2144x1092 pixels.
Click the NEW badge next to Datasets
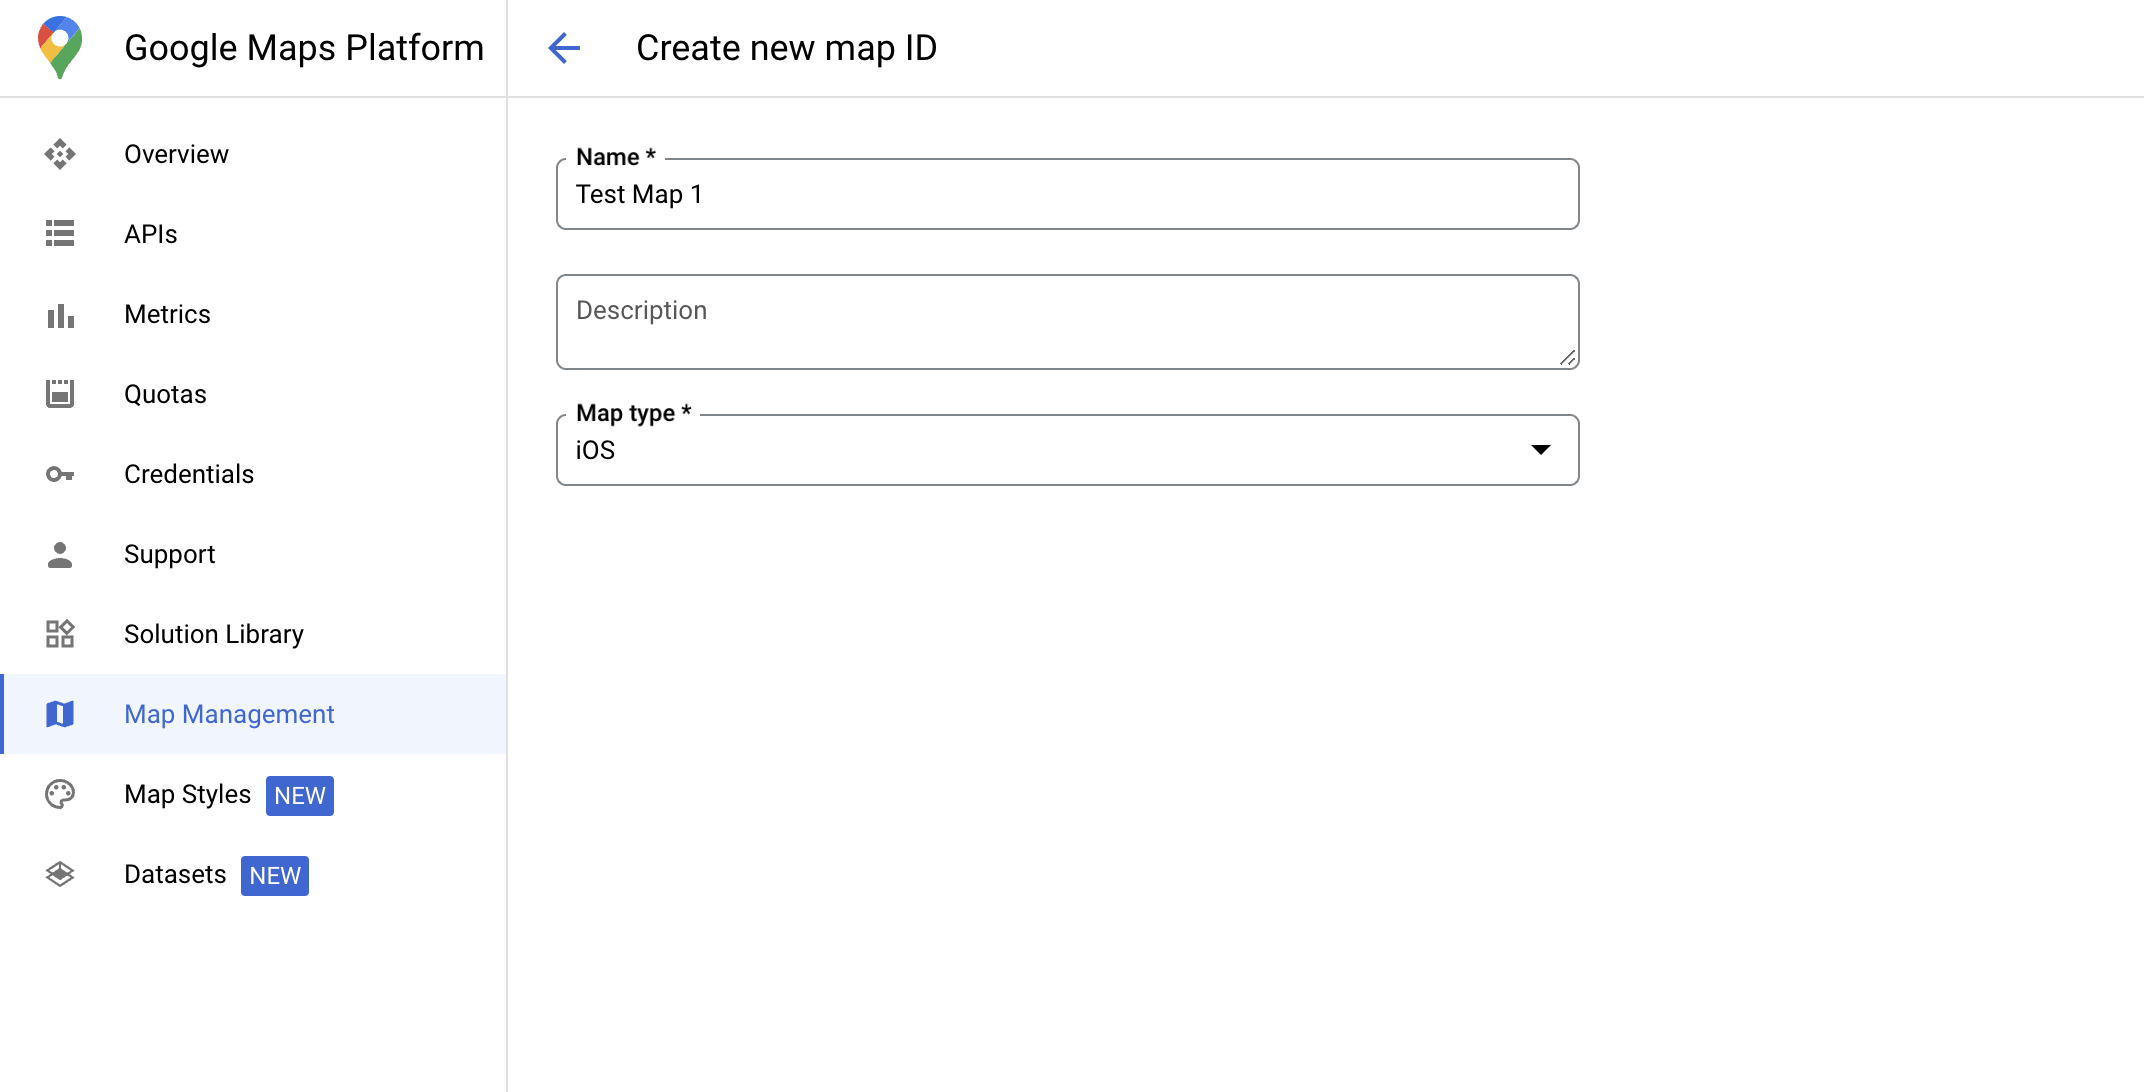coord(276,875)
